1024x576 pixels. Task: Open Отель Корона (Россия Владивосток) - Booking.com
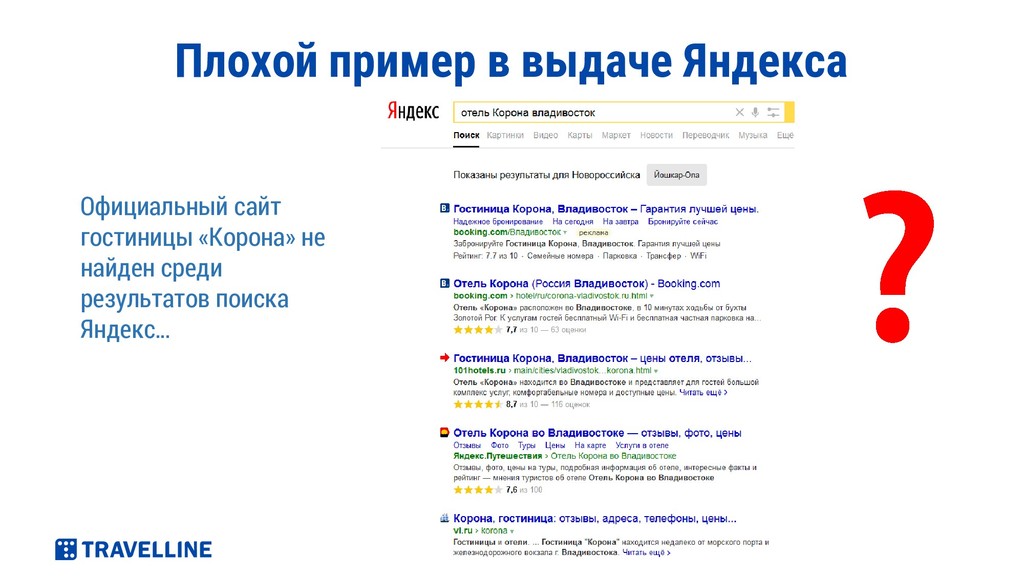(x=586, y=283)
